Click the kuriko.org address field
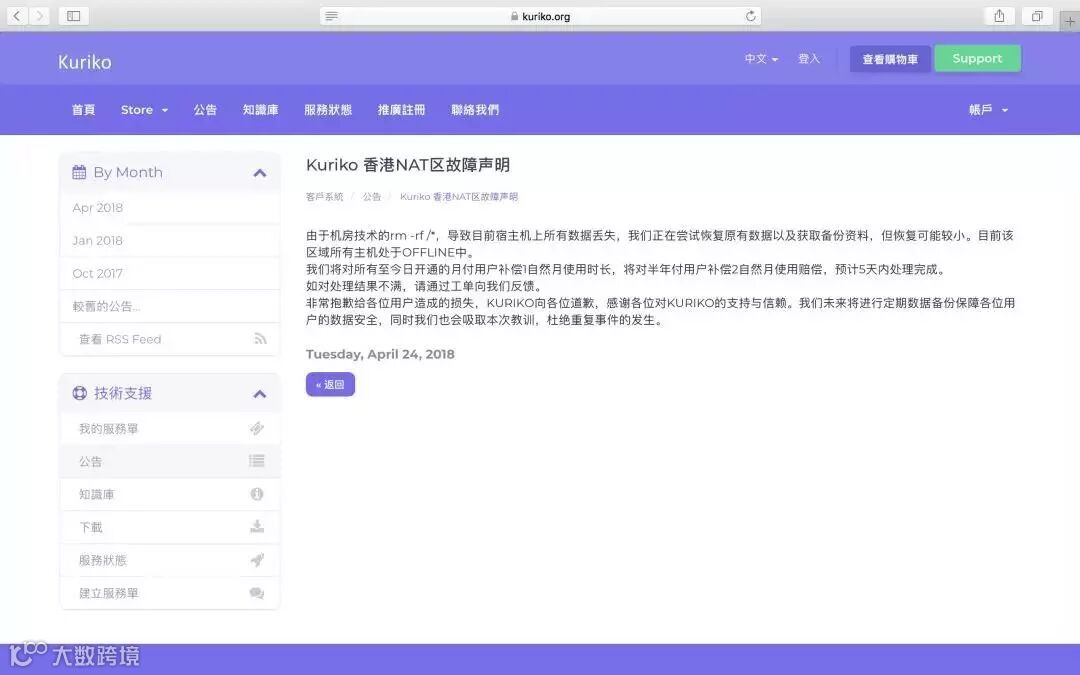This screenshot has height=675, width=1080. point(541,16)
